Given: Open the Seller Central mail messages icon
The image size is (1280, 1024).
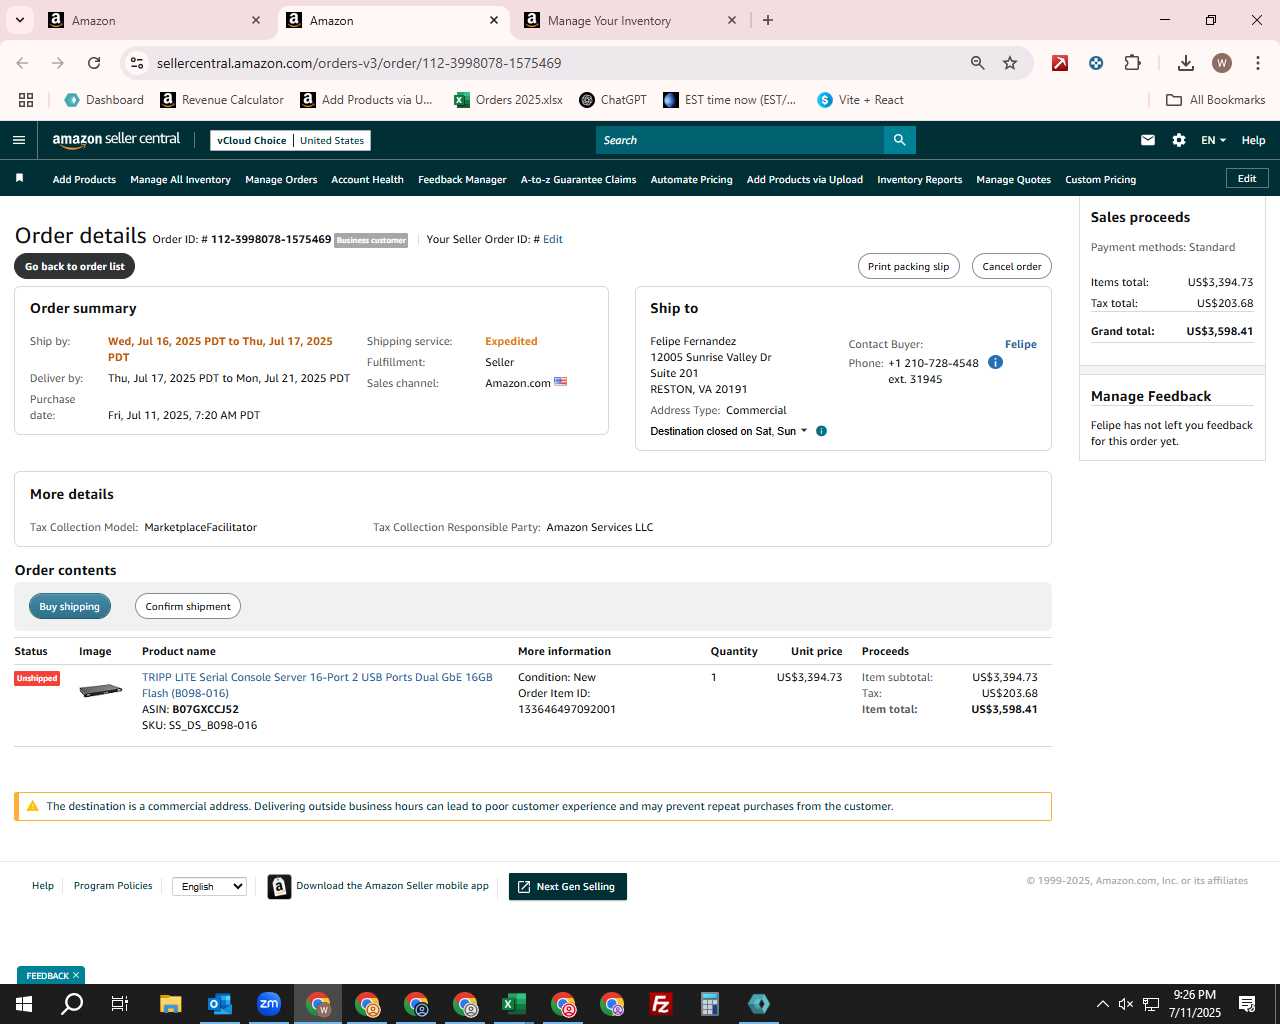Looking at the screenshot, I should pos(1148,140).
